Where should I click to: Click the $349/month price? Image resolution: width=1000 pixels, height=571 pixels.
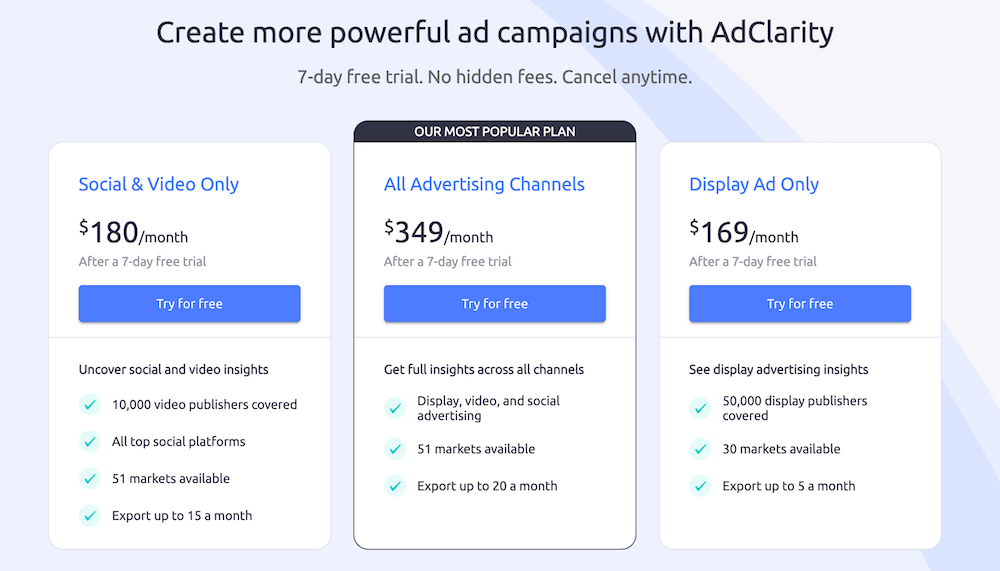(x=439, y=234)
